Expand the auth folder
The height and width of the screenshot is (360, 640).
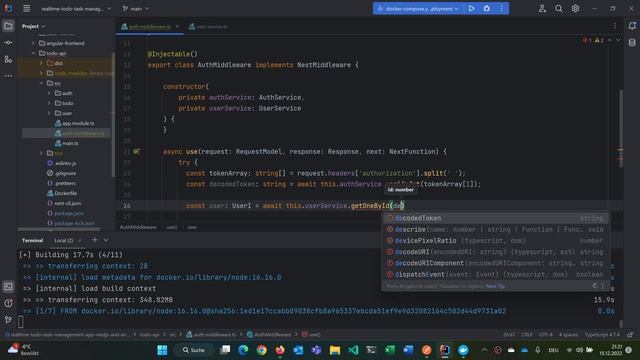click(x=49, y=93)
